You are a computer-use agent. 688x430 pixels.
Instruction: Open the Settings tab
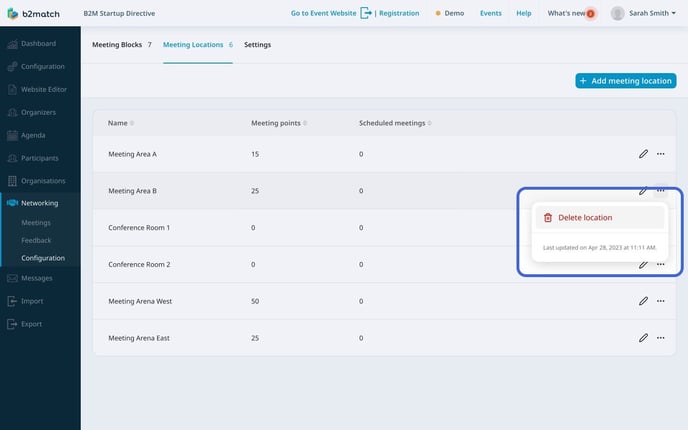258,45
